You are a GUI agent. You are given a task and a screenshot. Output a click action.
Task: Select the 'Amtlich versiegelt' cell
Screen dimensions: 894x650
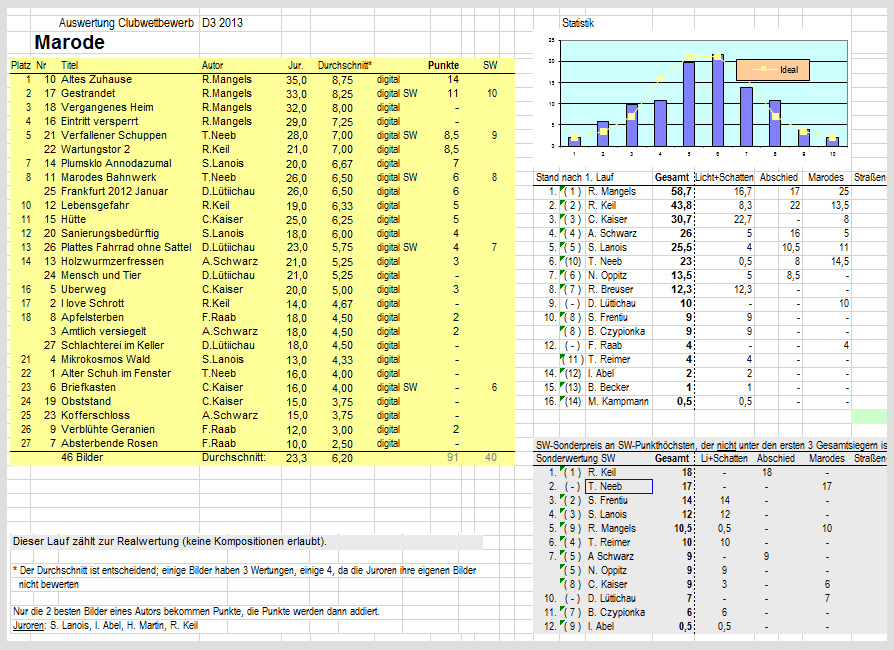click(104, 331)
